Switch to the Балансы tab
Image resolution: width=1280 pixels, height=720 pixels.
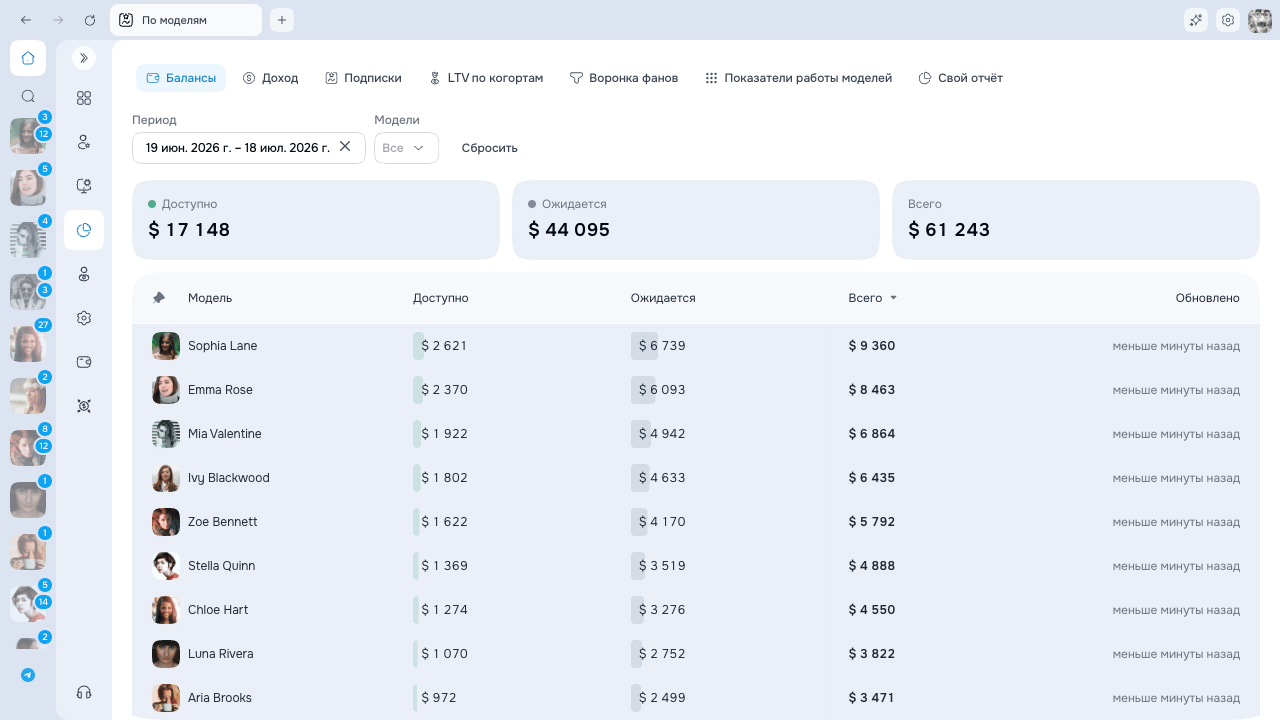coord(181,78)
